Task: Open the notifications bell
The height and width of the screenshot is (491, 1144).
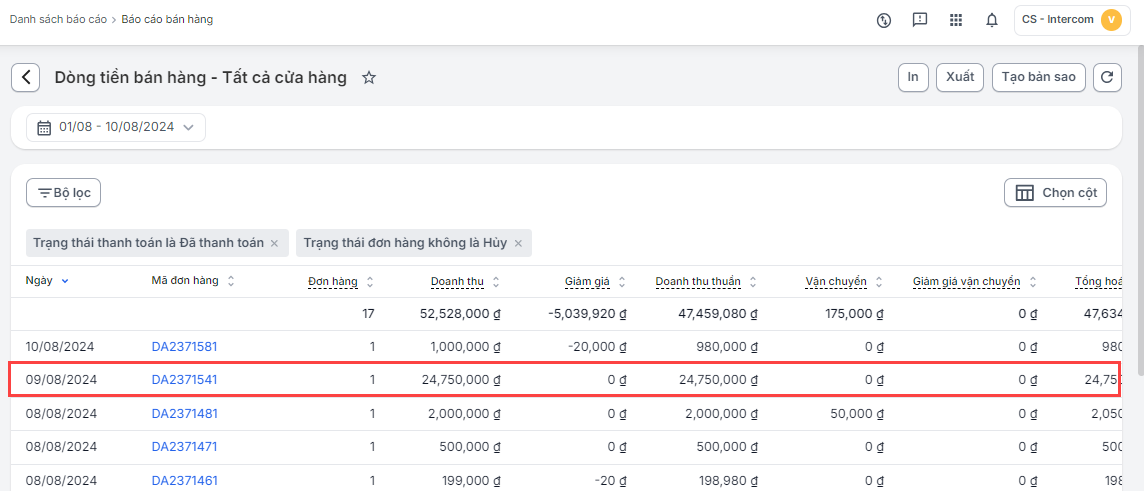Action: point(992,20)
